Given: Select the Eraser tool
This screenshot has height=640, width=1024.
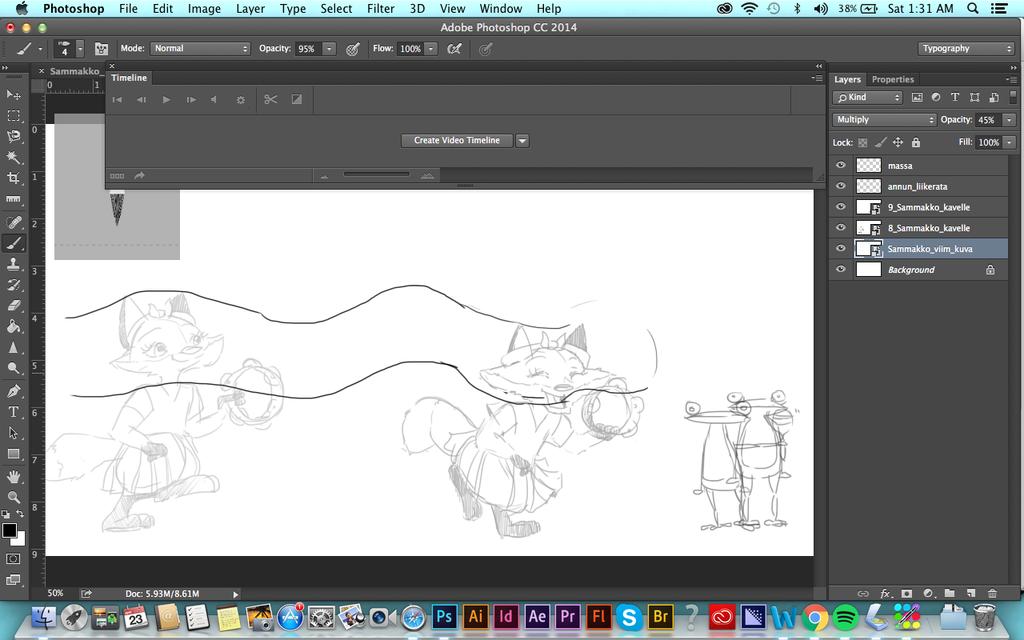Looking at the screenshot, I should (13, 306).
